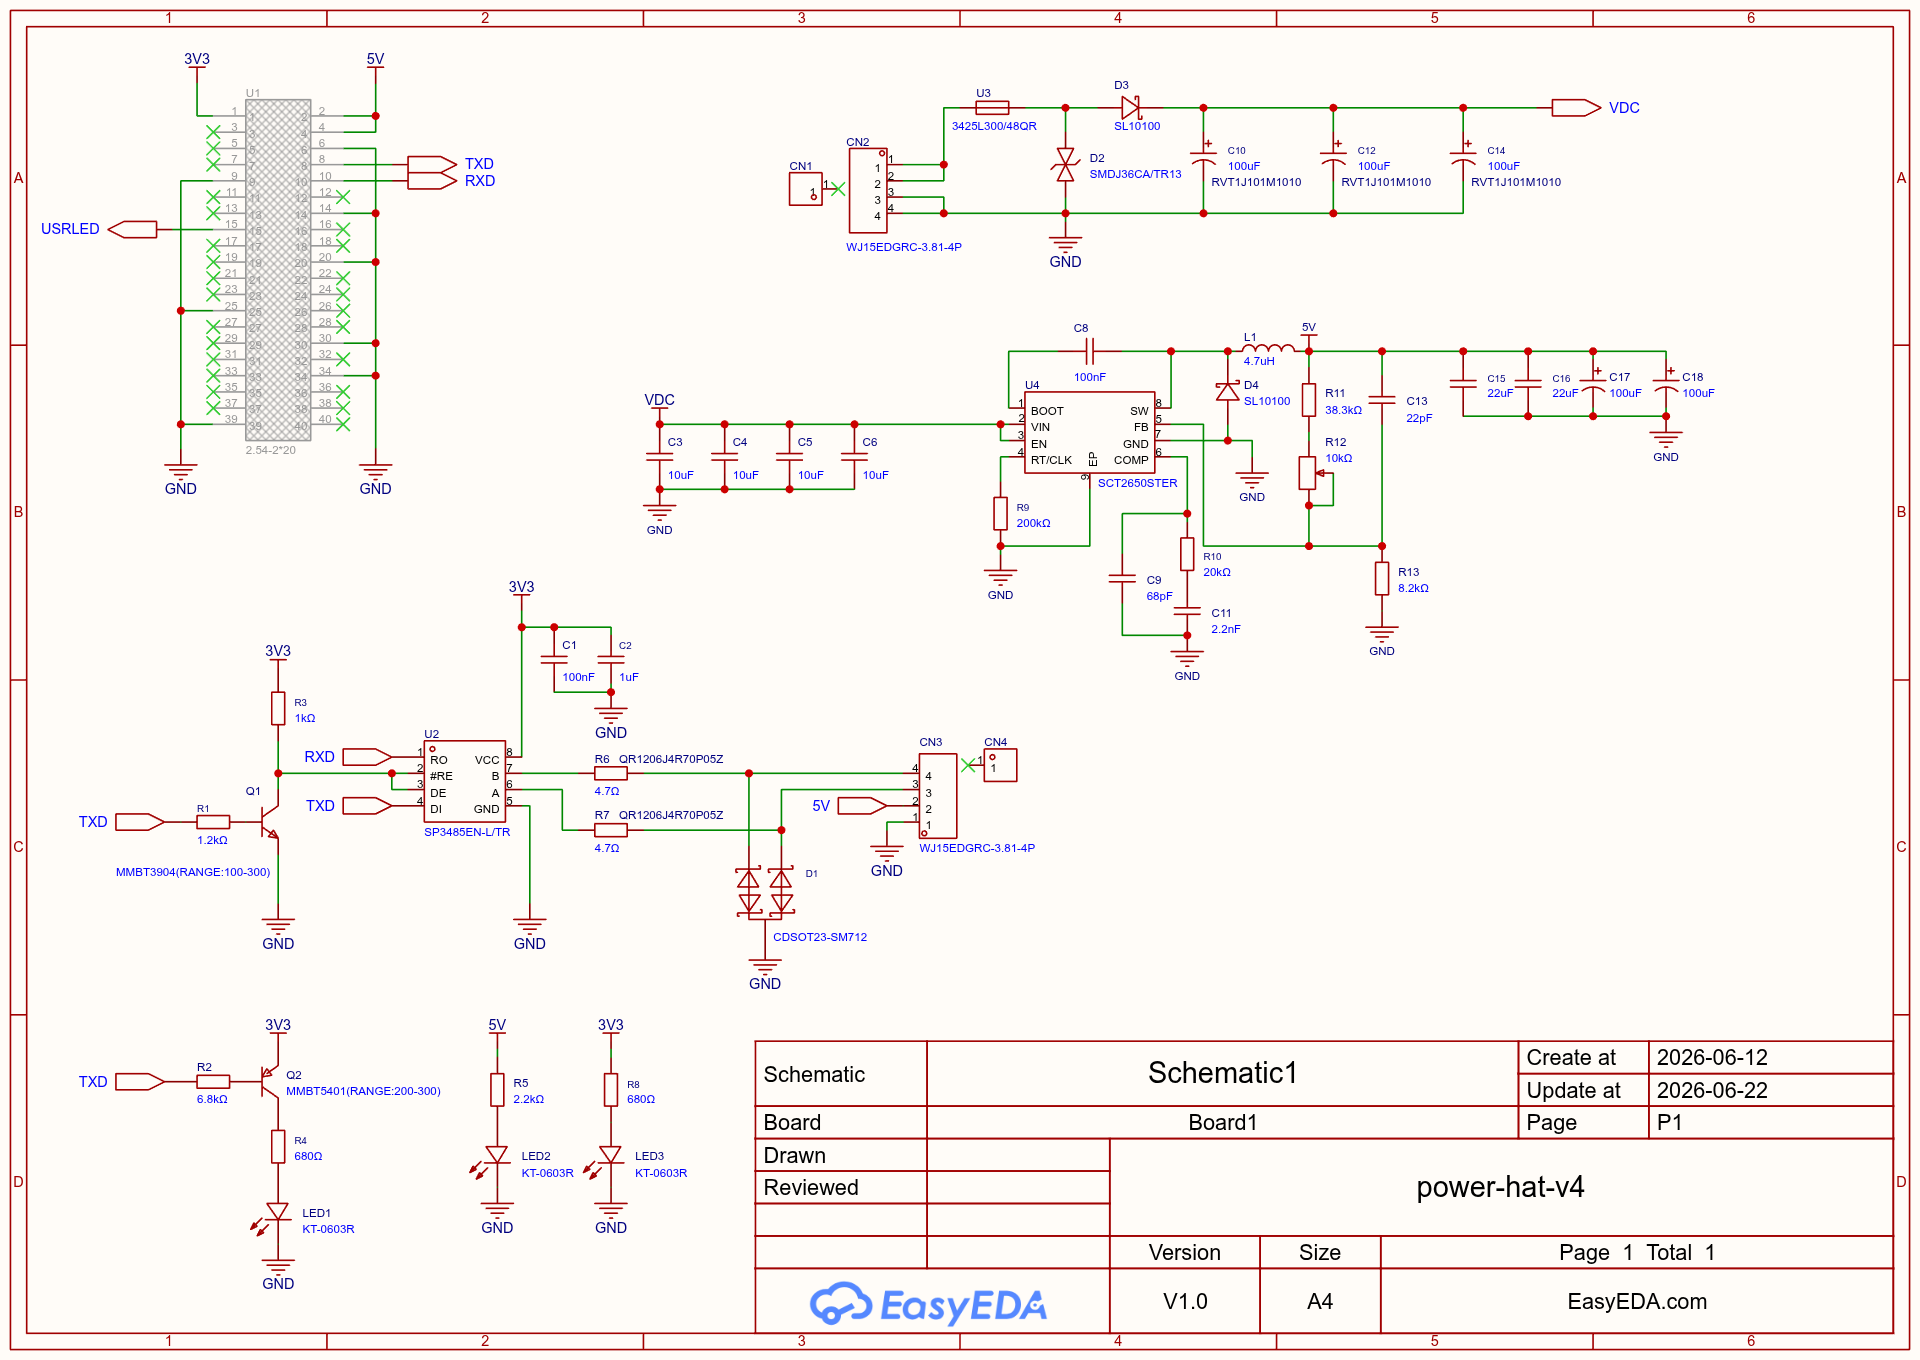Click the Q1 MMBT3904 transistor symbol
Viewport: 1920px width, 1360px height.
[269, 820]
